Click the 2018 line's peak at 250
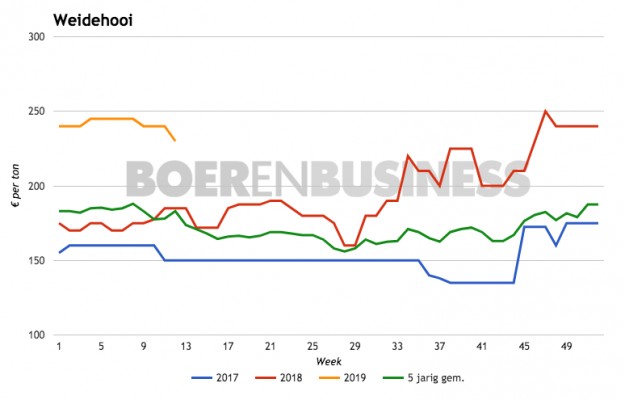 pyautogui.click(x=545, y=111)
